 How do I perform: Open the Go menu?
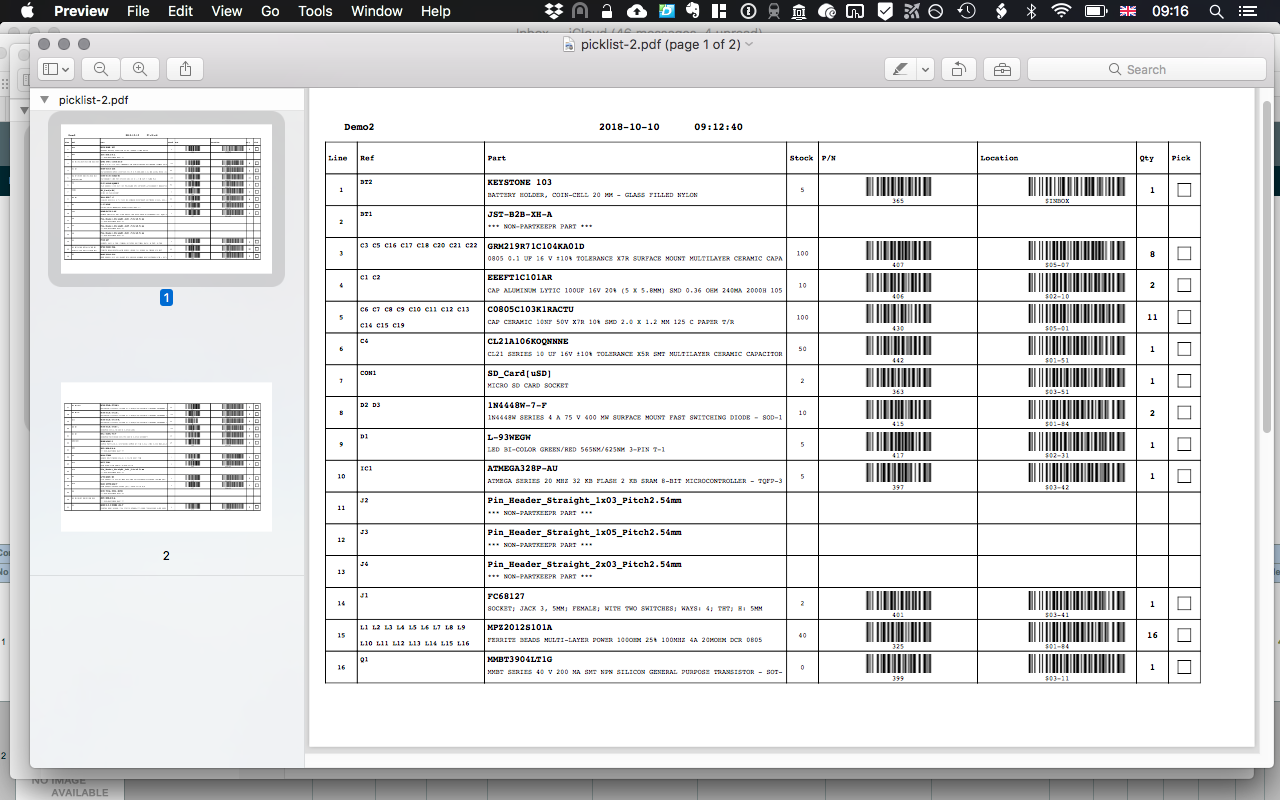tap(270, 11)
